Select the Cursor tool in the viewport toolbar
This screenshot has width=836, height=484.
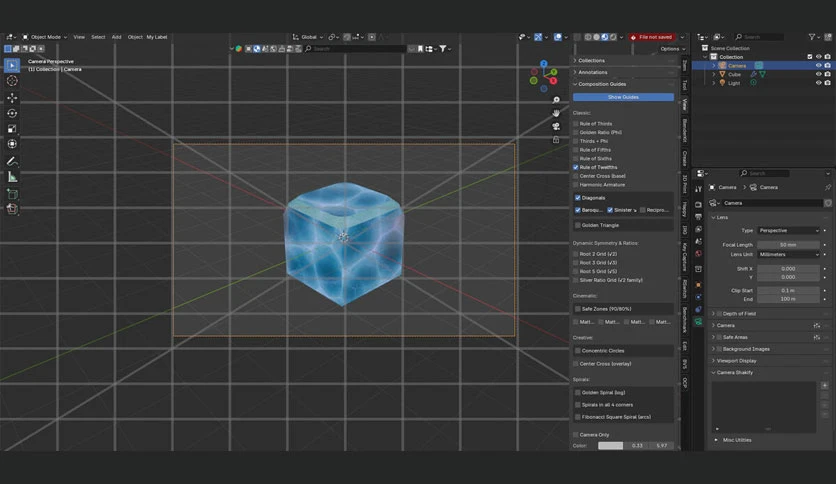tap(12, 81)
